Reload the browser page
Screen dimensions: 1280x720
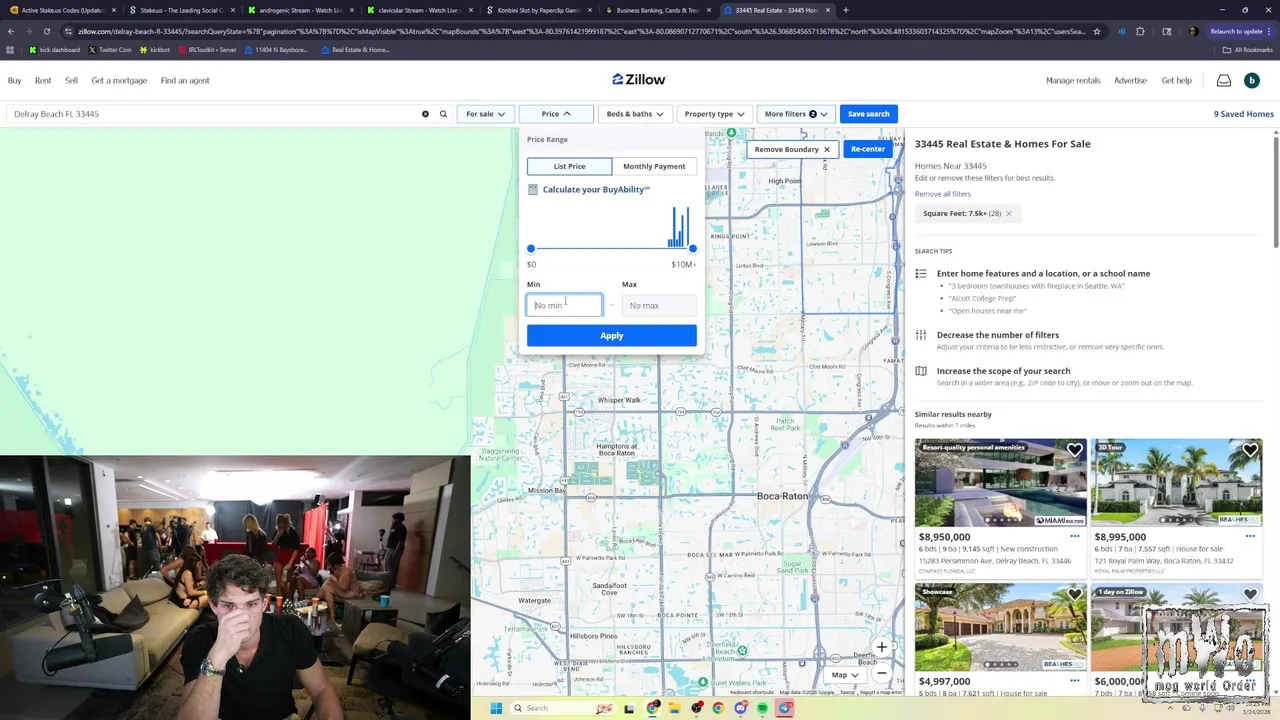(46, 31)
